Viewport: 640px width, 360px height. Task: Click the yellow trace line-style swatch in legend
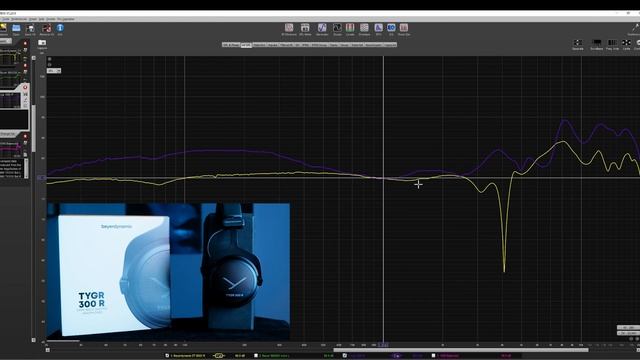click(x=219, y=356)
